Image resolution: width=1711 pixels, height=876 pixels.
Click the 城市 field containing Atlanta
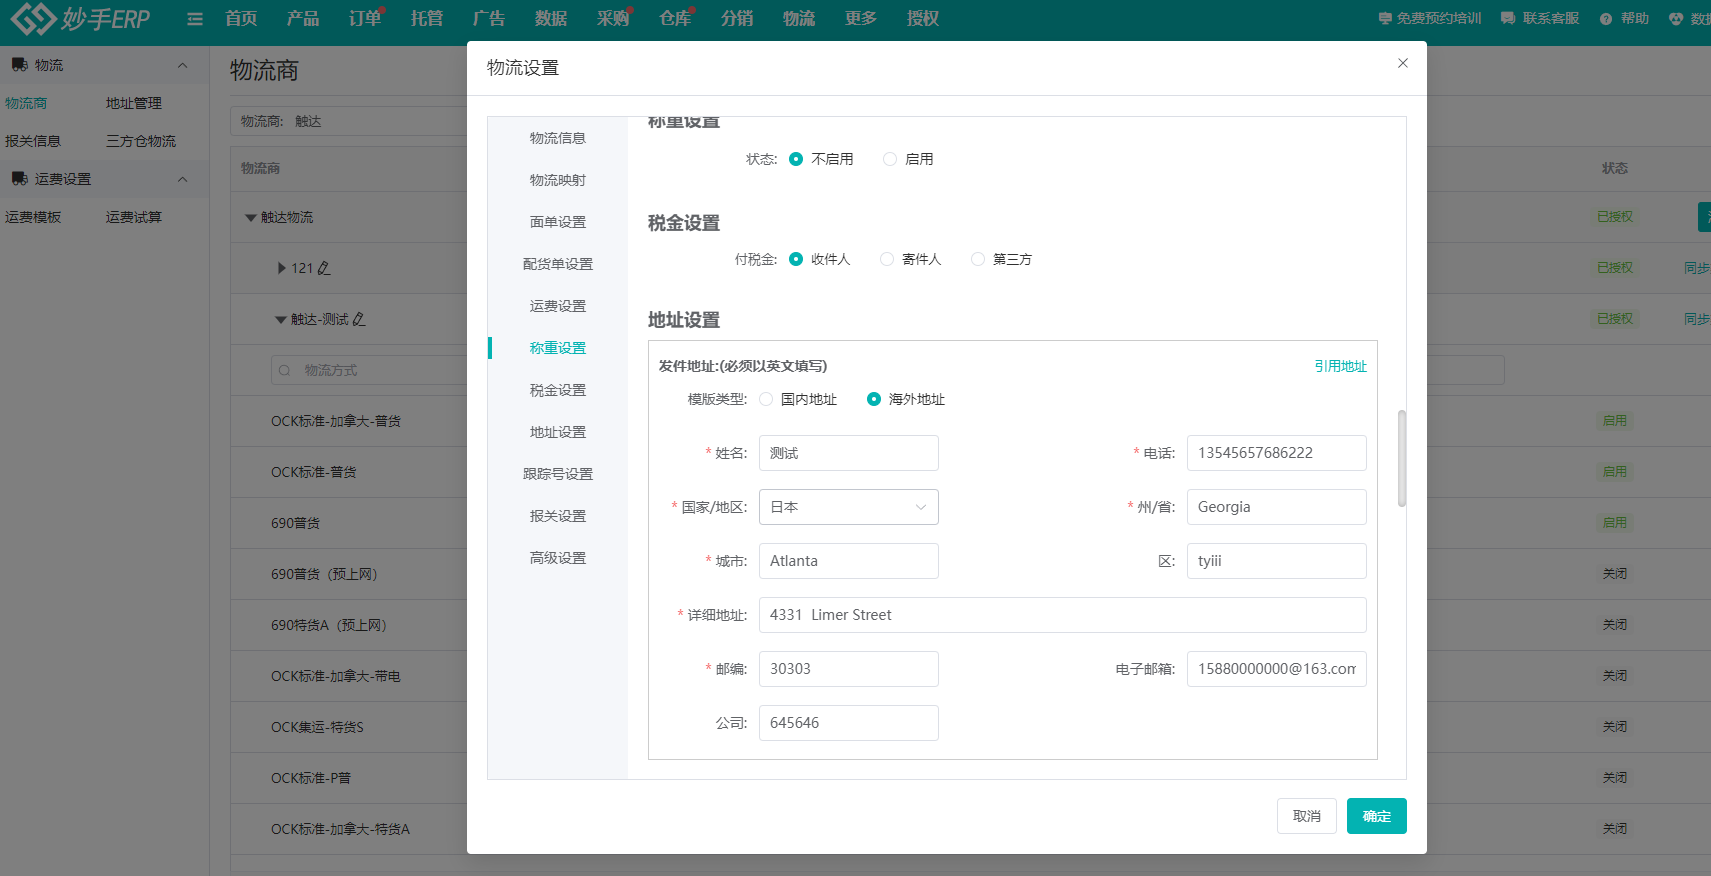[x=848, y=561]
